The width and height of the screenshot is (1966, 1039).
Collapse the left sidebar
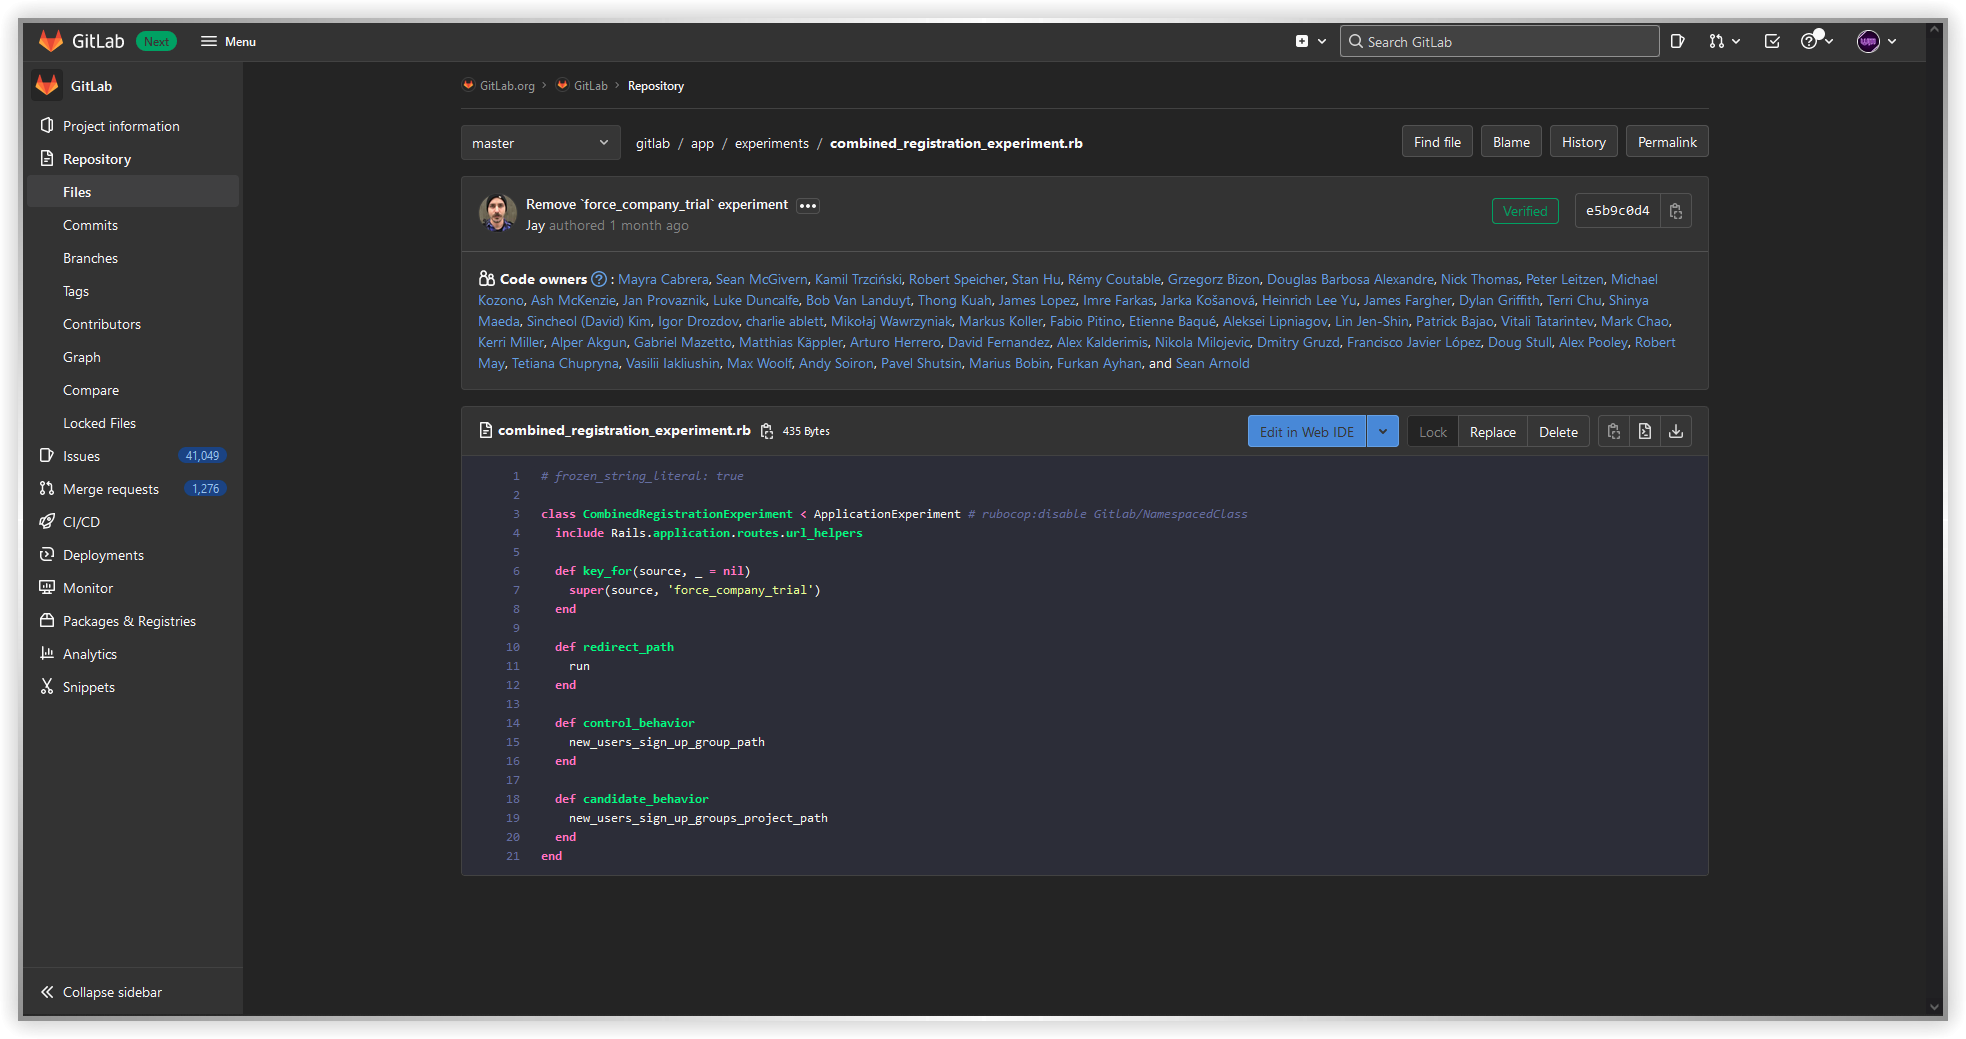point(111,991)
